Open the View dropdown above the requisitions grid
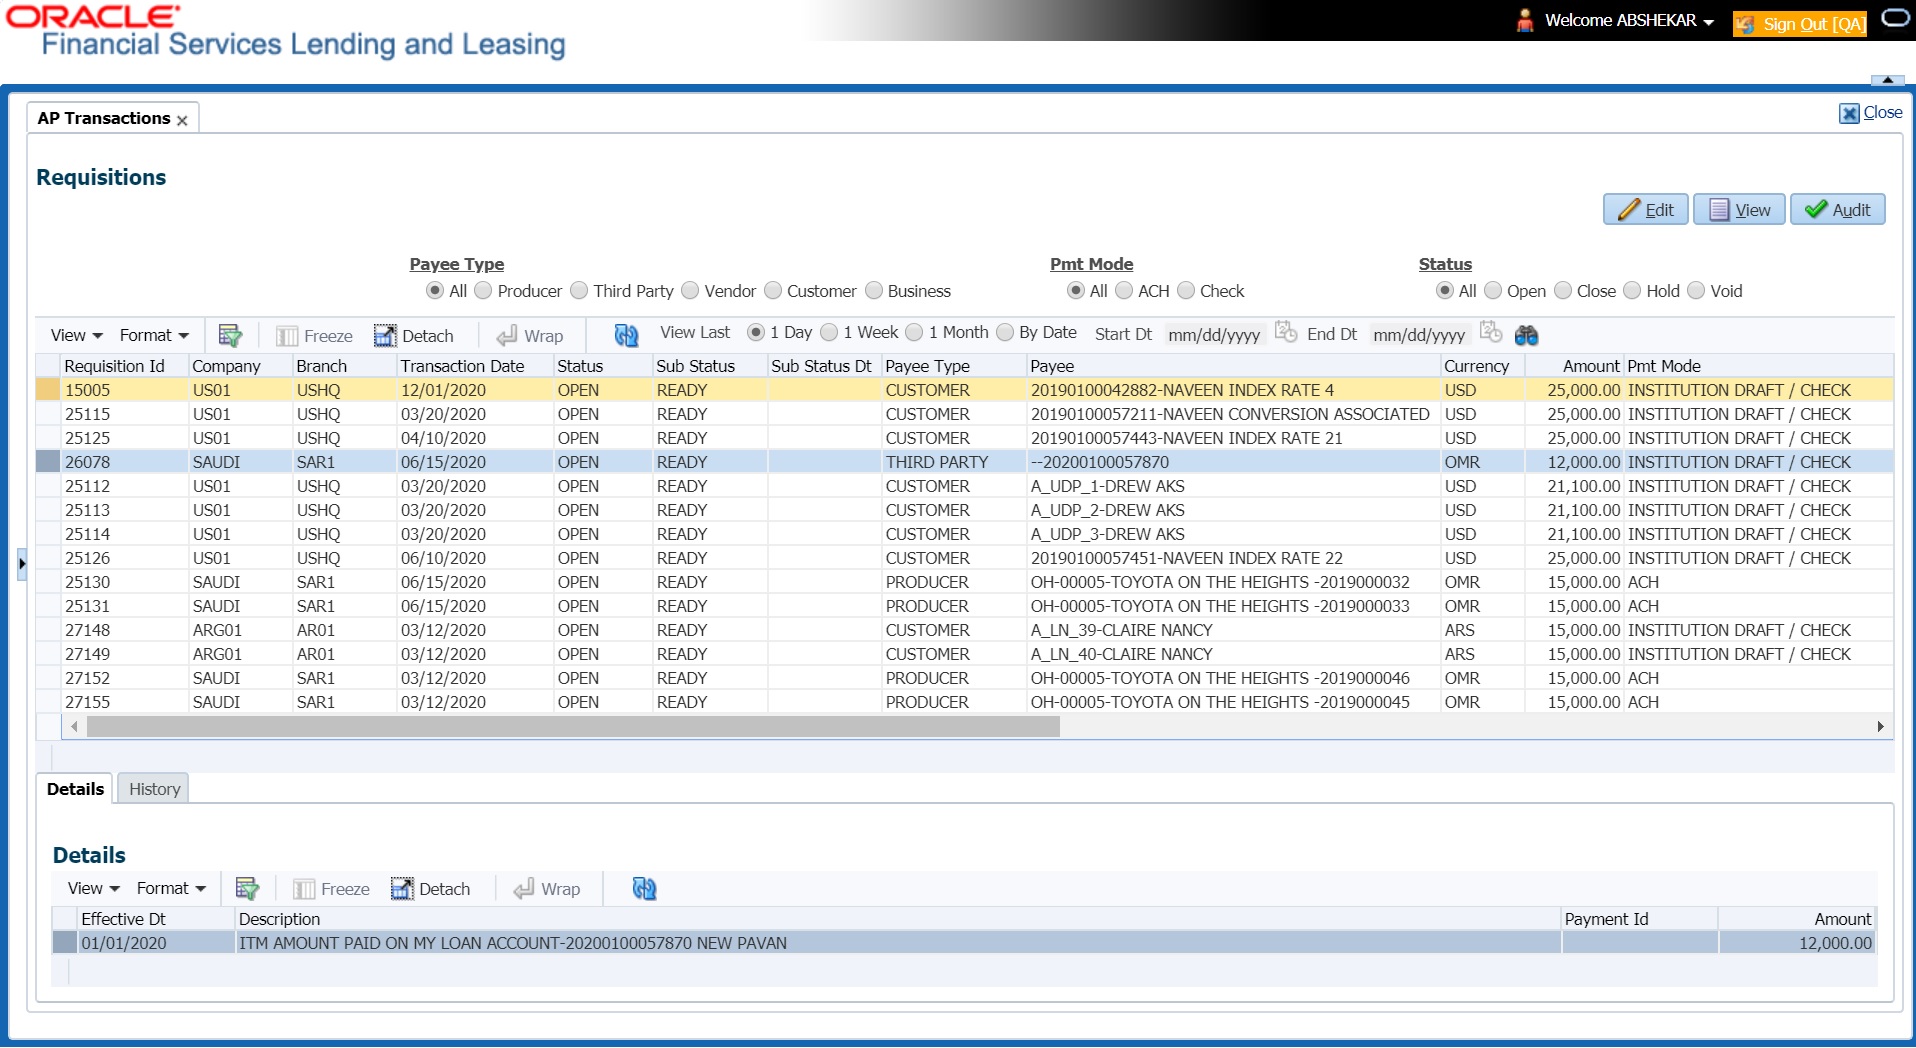Viewport: 1916px width, 1048px height. point(75,335)
